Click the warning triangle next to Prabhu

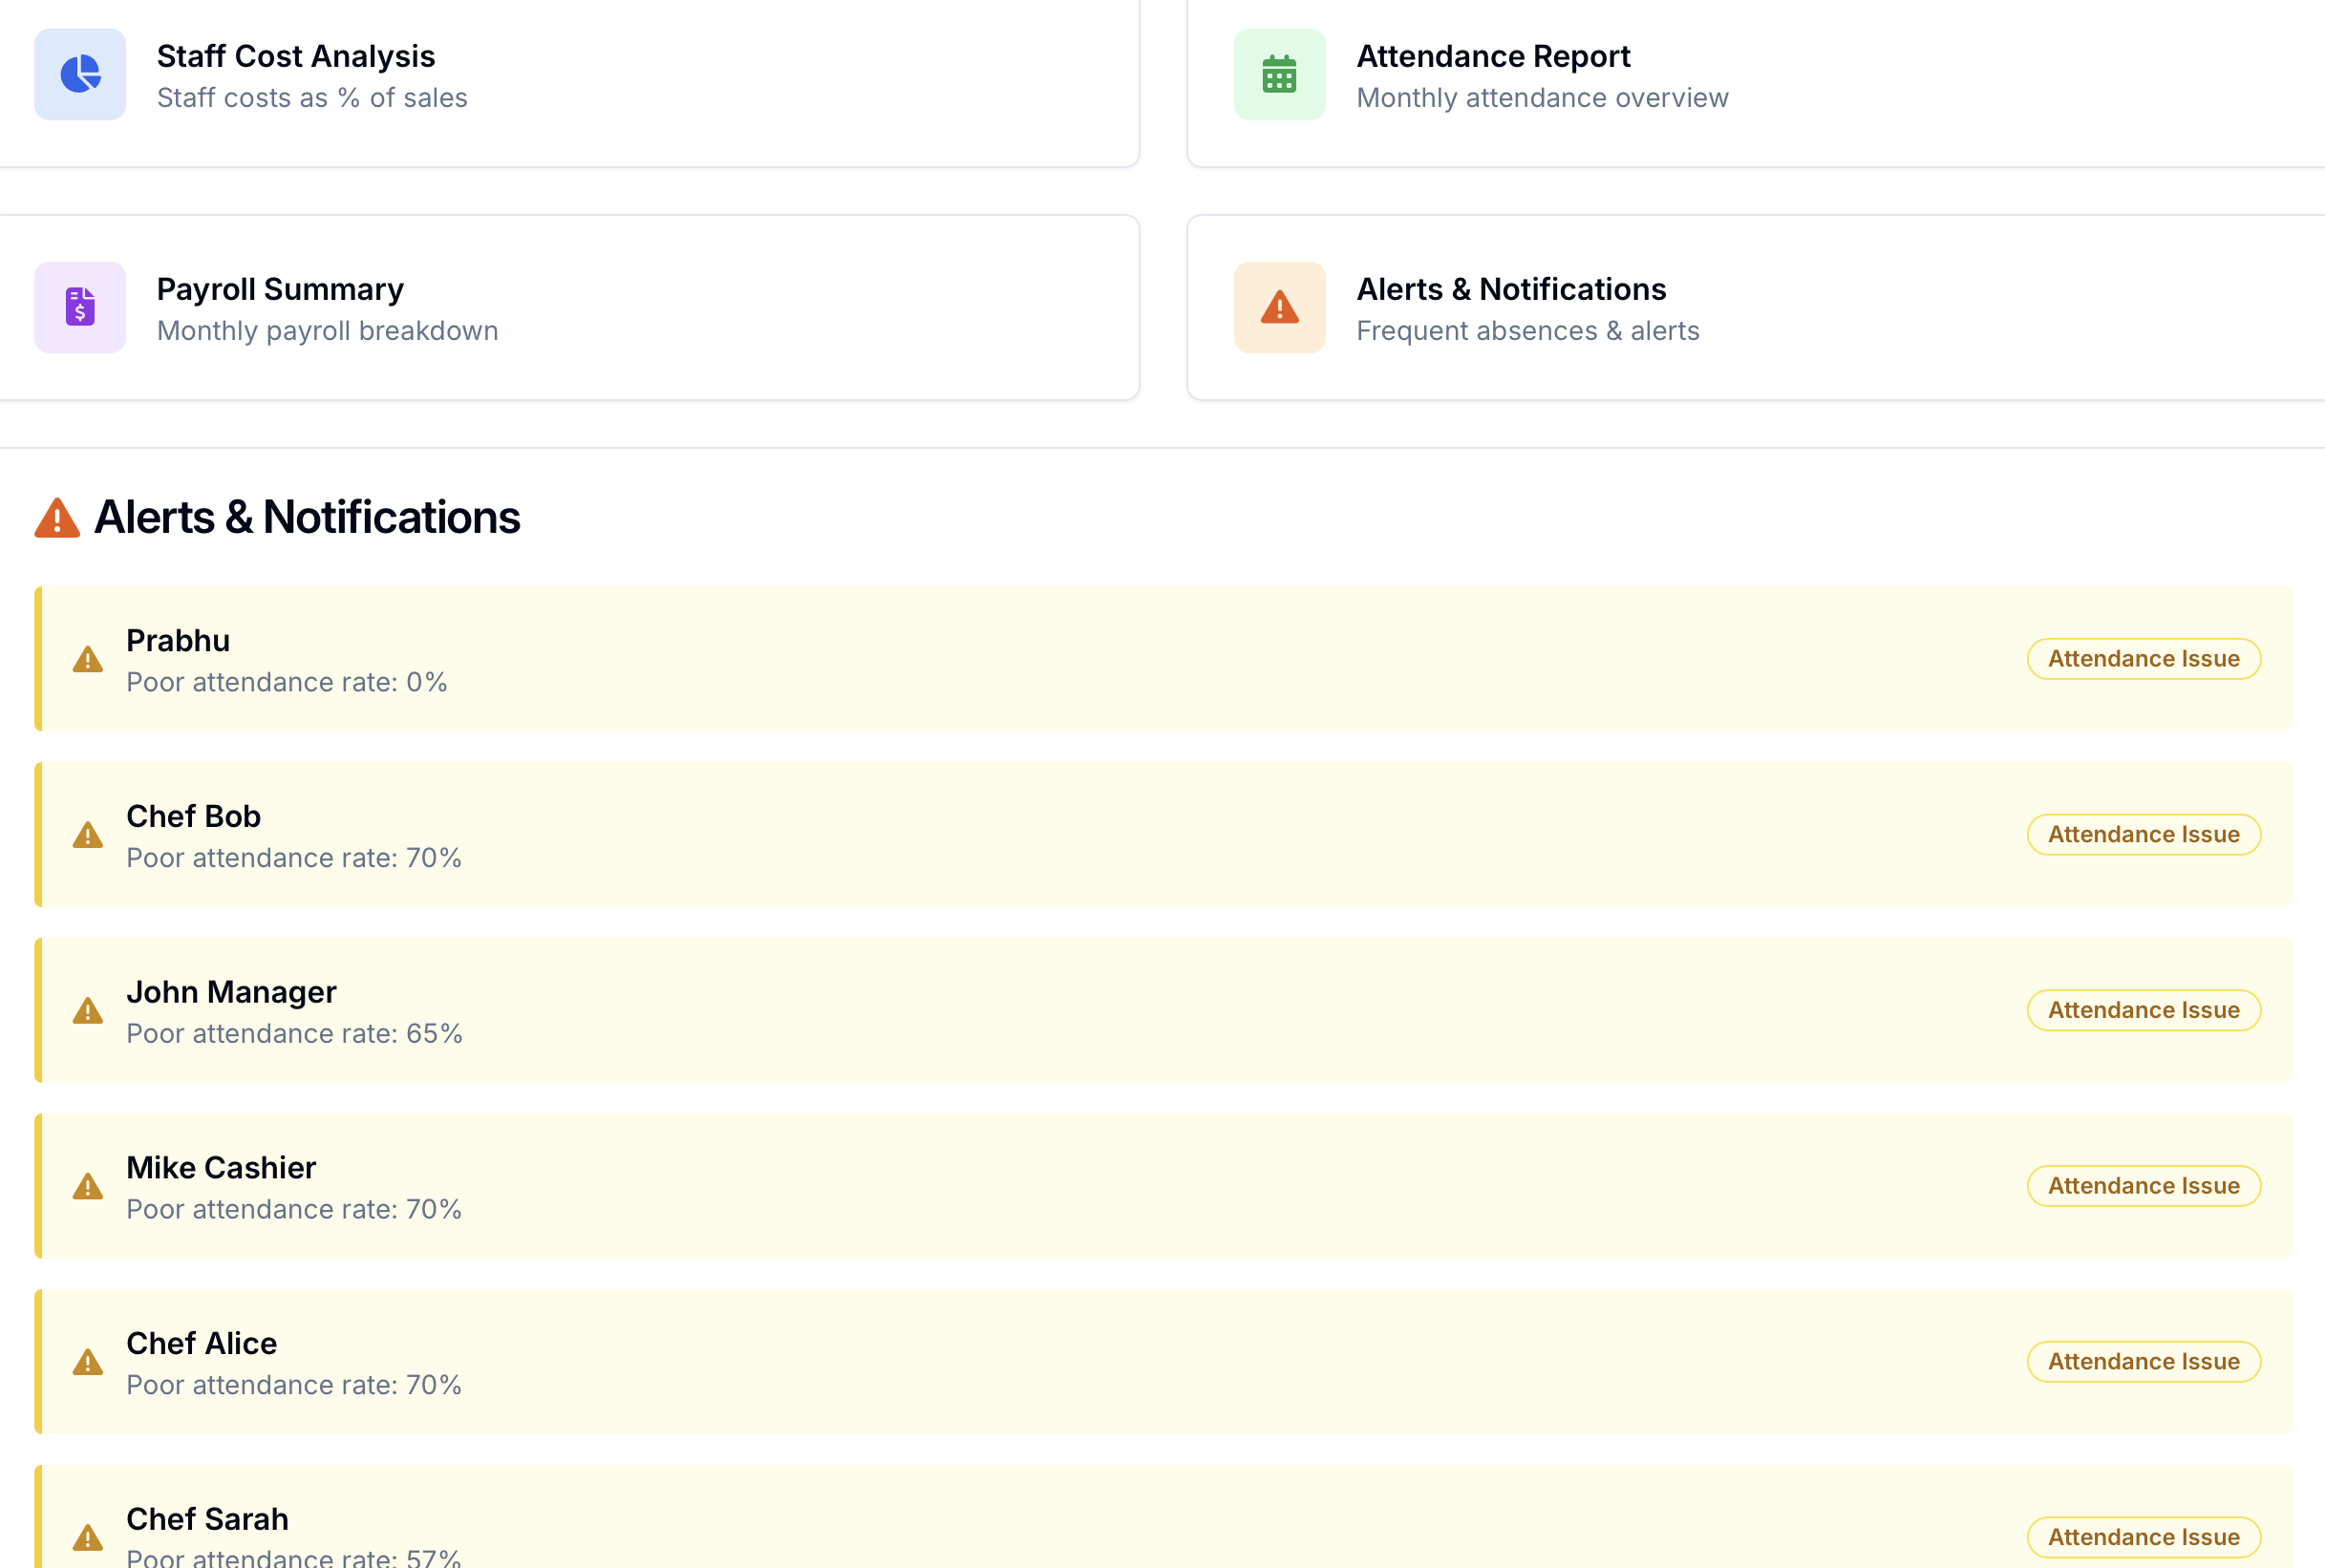88,659
